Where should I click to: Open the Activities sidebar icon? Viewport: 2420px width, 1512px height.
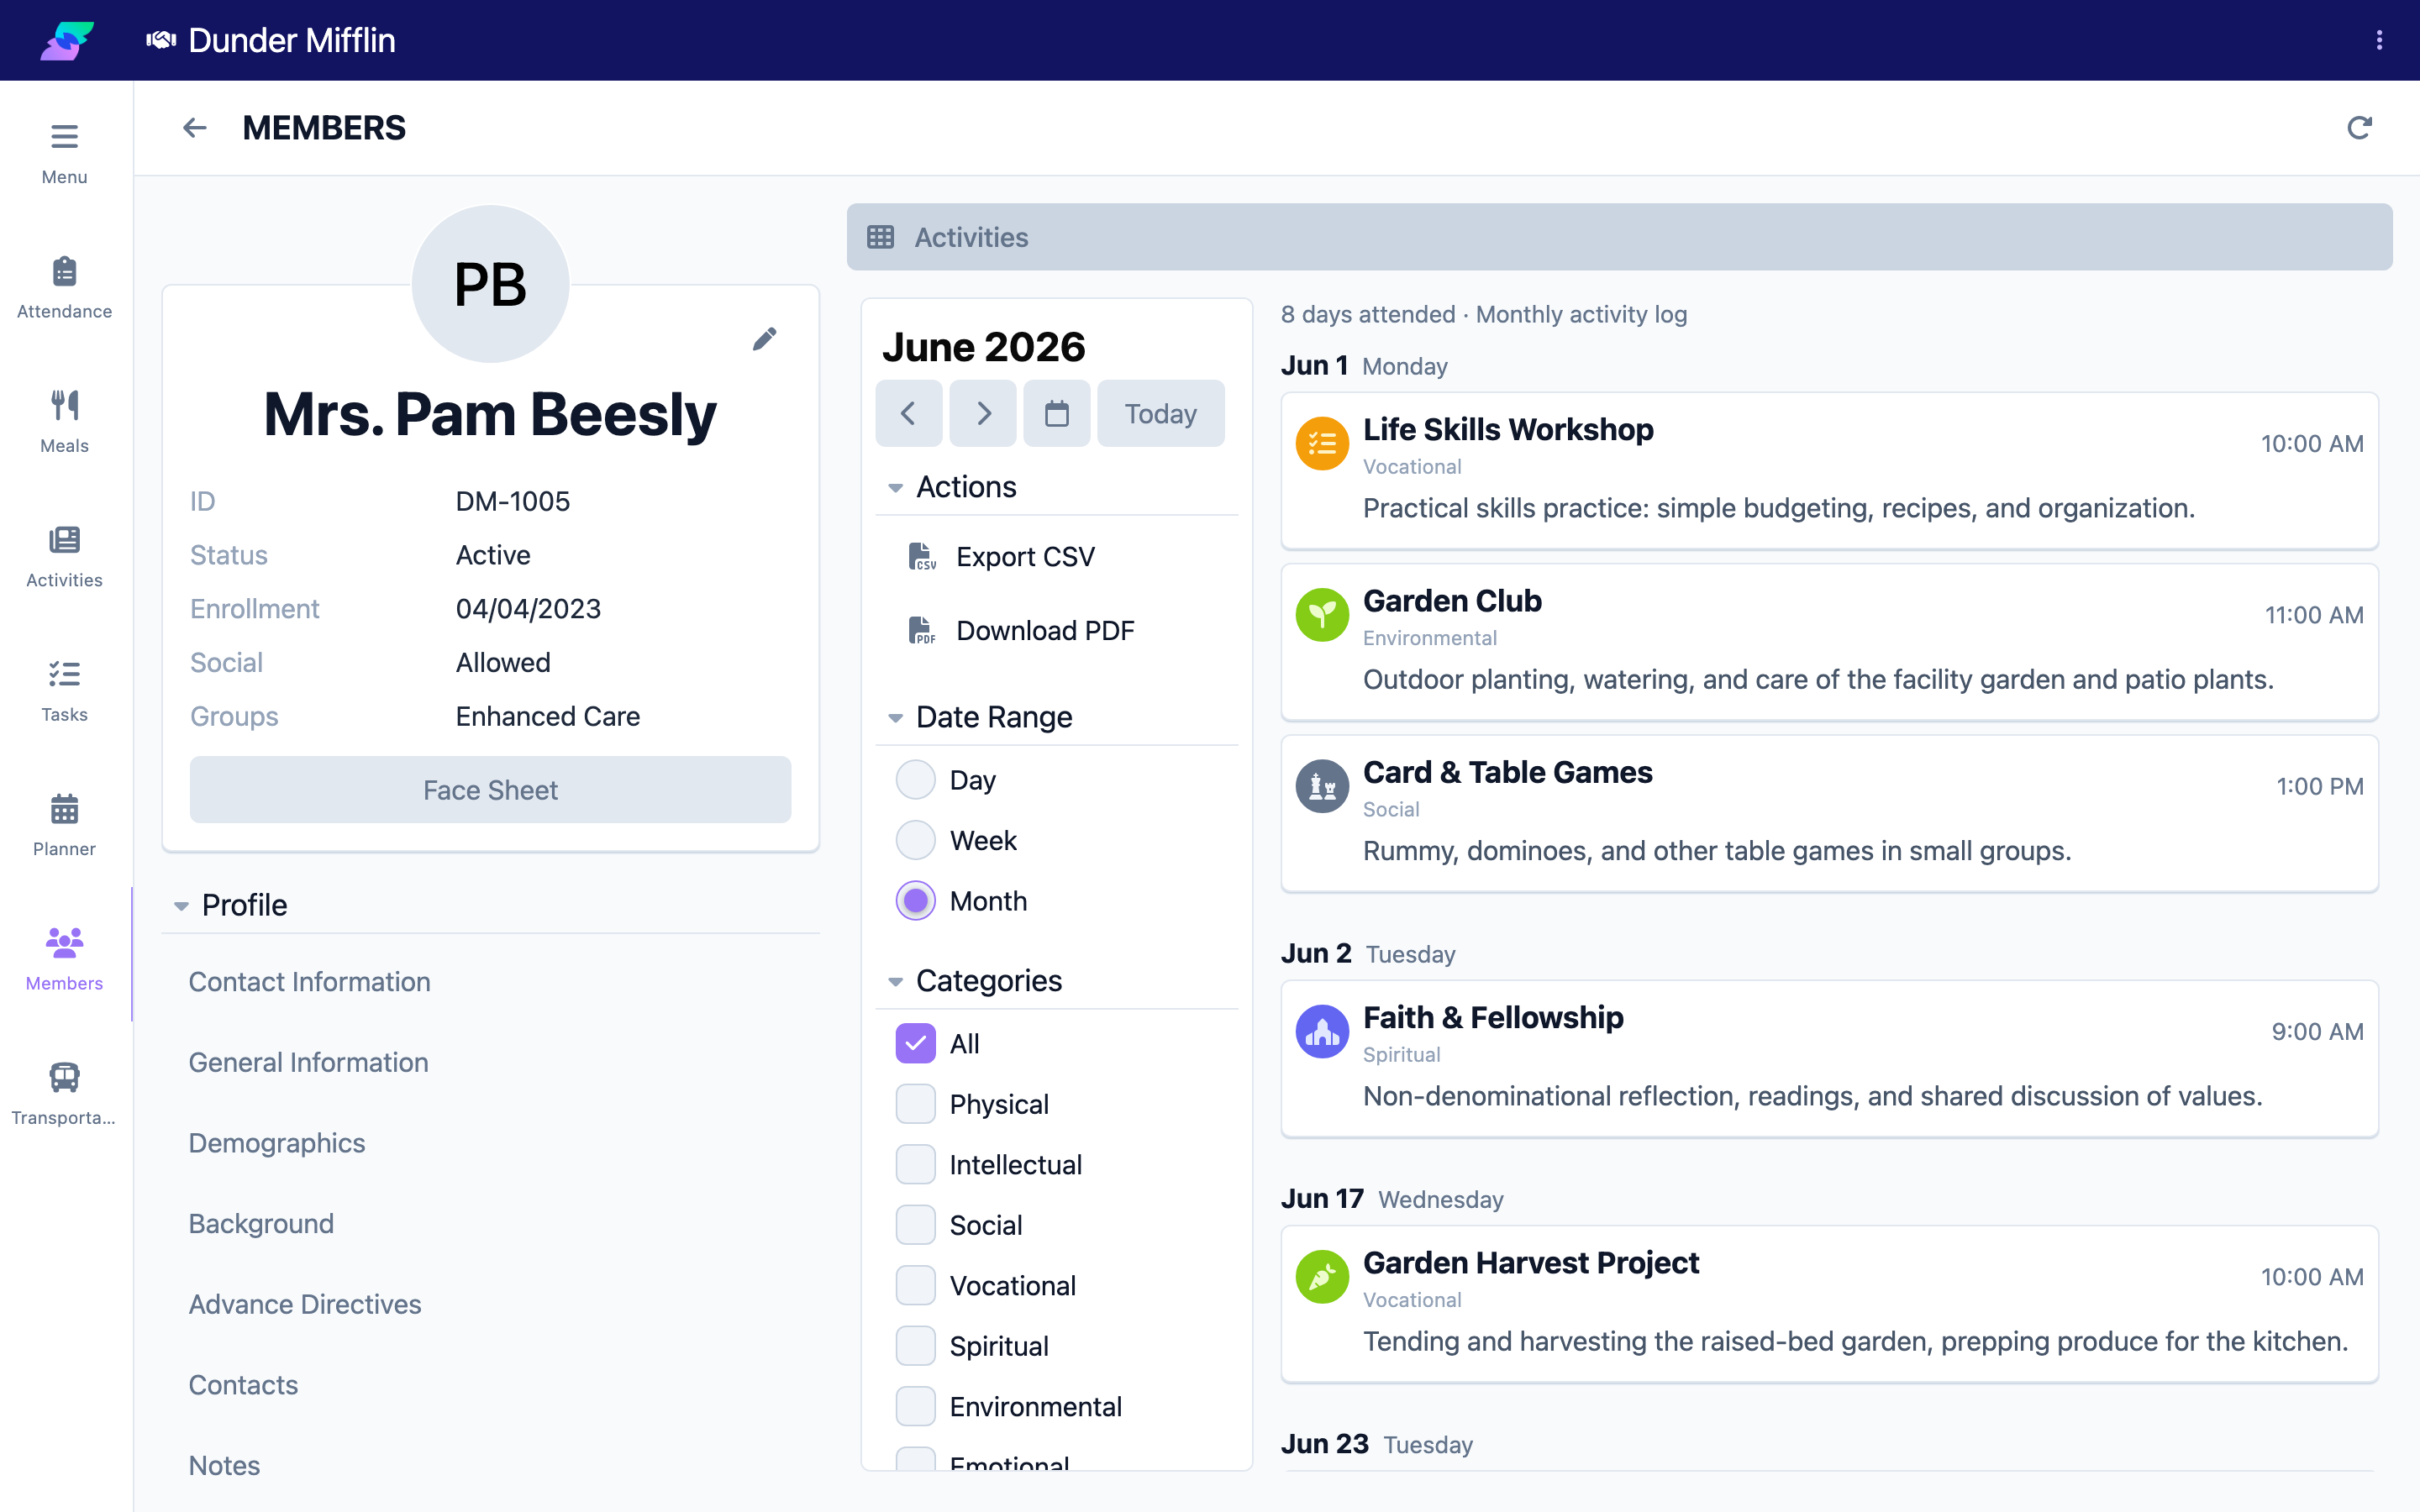pyautogui.click(x=64, y=540)
